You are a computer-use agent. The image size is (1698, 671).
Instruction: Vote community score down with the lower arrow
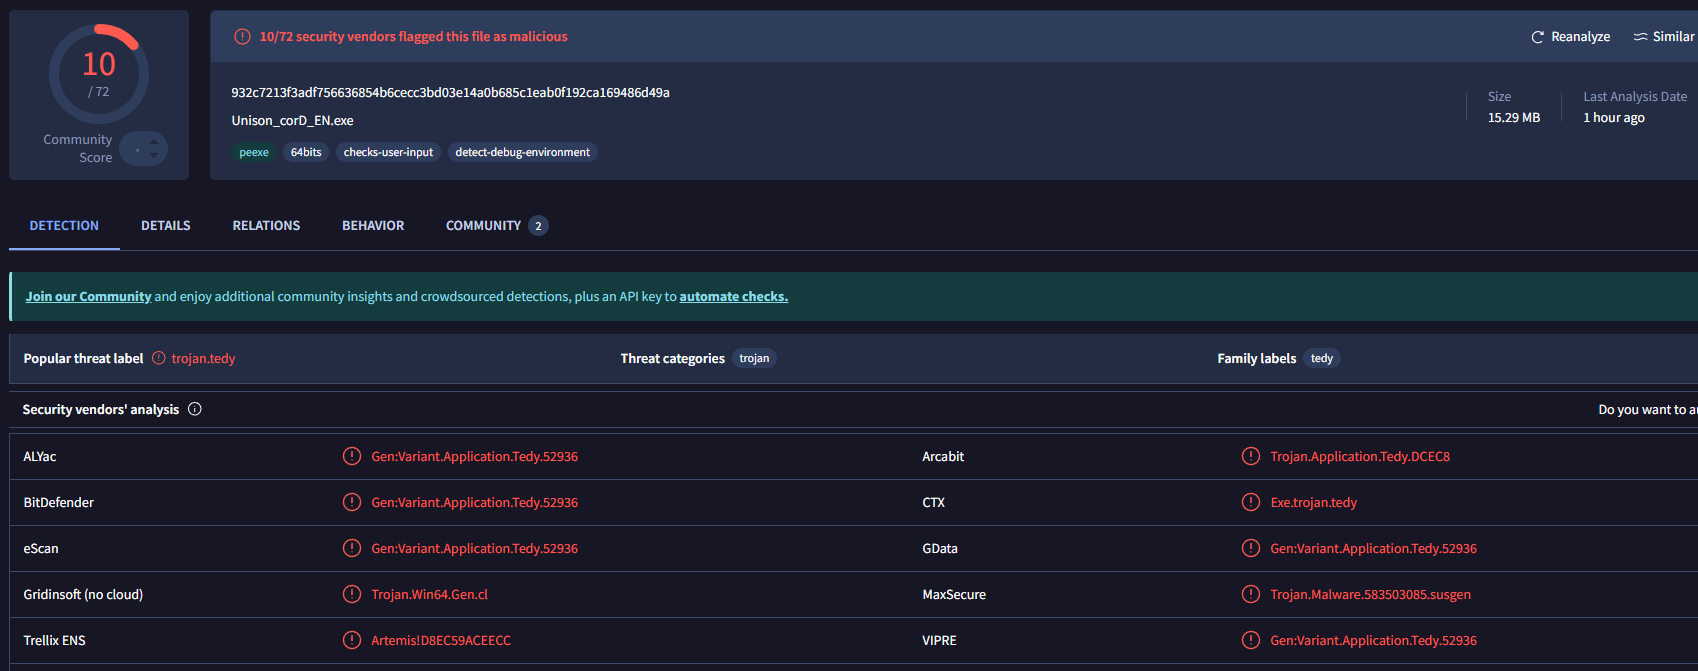153,156
